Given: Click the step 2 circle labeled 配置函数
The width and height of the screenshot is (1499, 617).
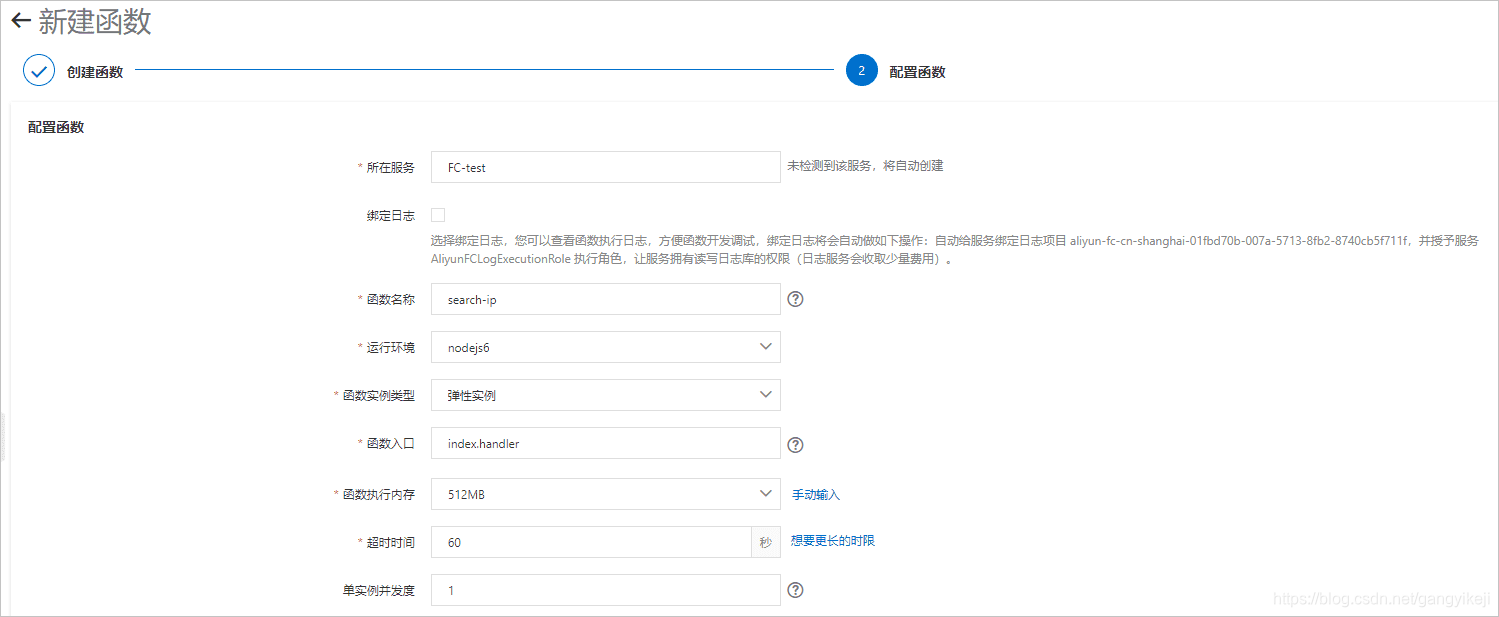Looking at the screenshot, I should [861, 70].
